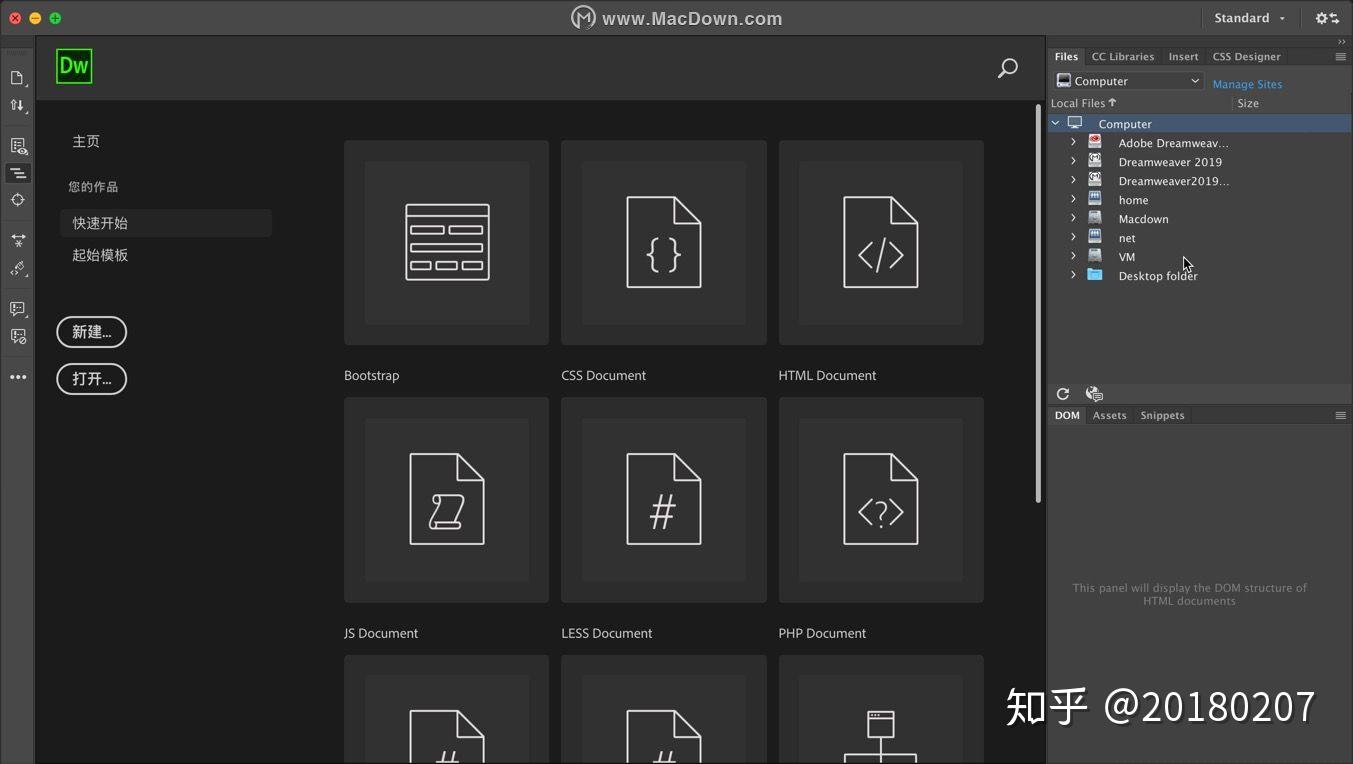Select the Bootstrap template thumbnail
This screenshot has height=764, width=1353.
[446, 242]
